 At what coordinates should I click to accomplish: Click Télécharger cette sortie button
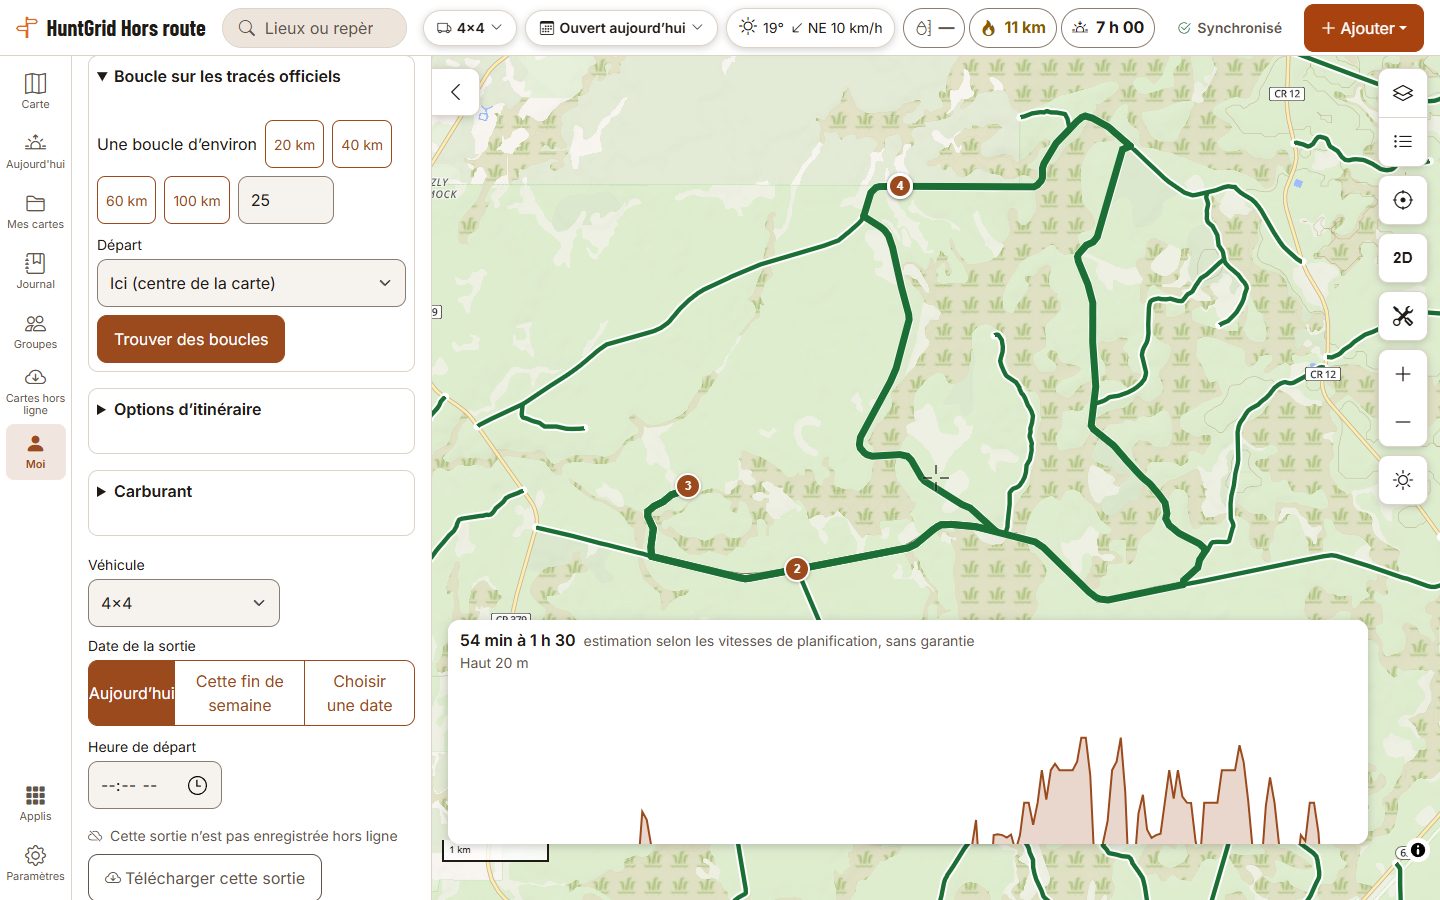click(x=205, y=878)
